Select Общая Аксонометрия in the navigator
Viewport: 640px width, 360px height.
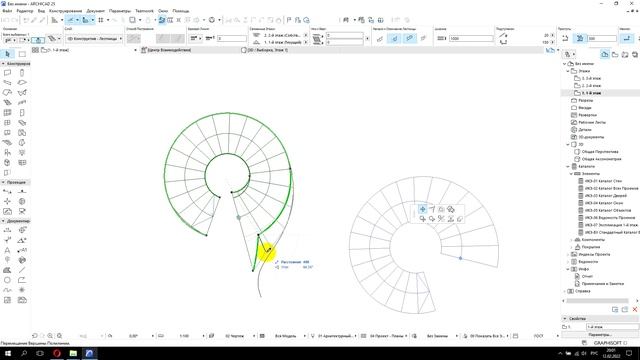tap(601, 159)
